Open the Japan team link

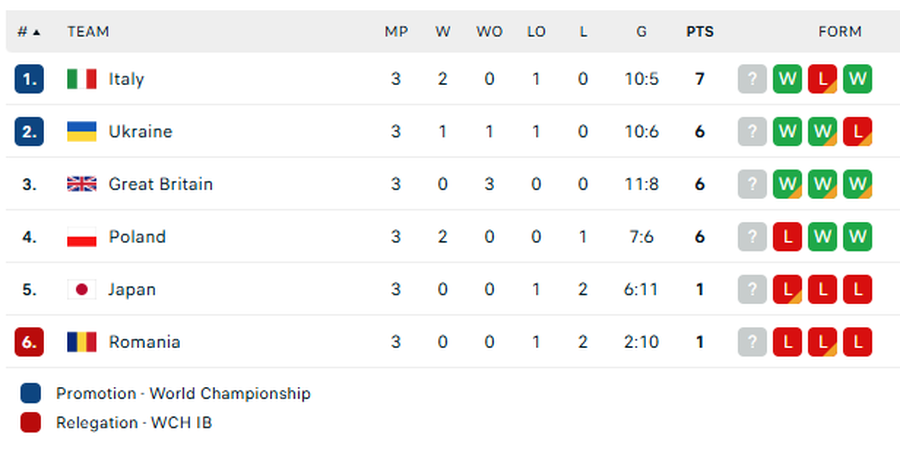[x=132, y=290]
